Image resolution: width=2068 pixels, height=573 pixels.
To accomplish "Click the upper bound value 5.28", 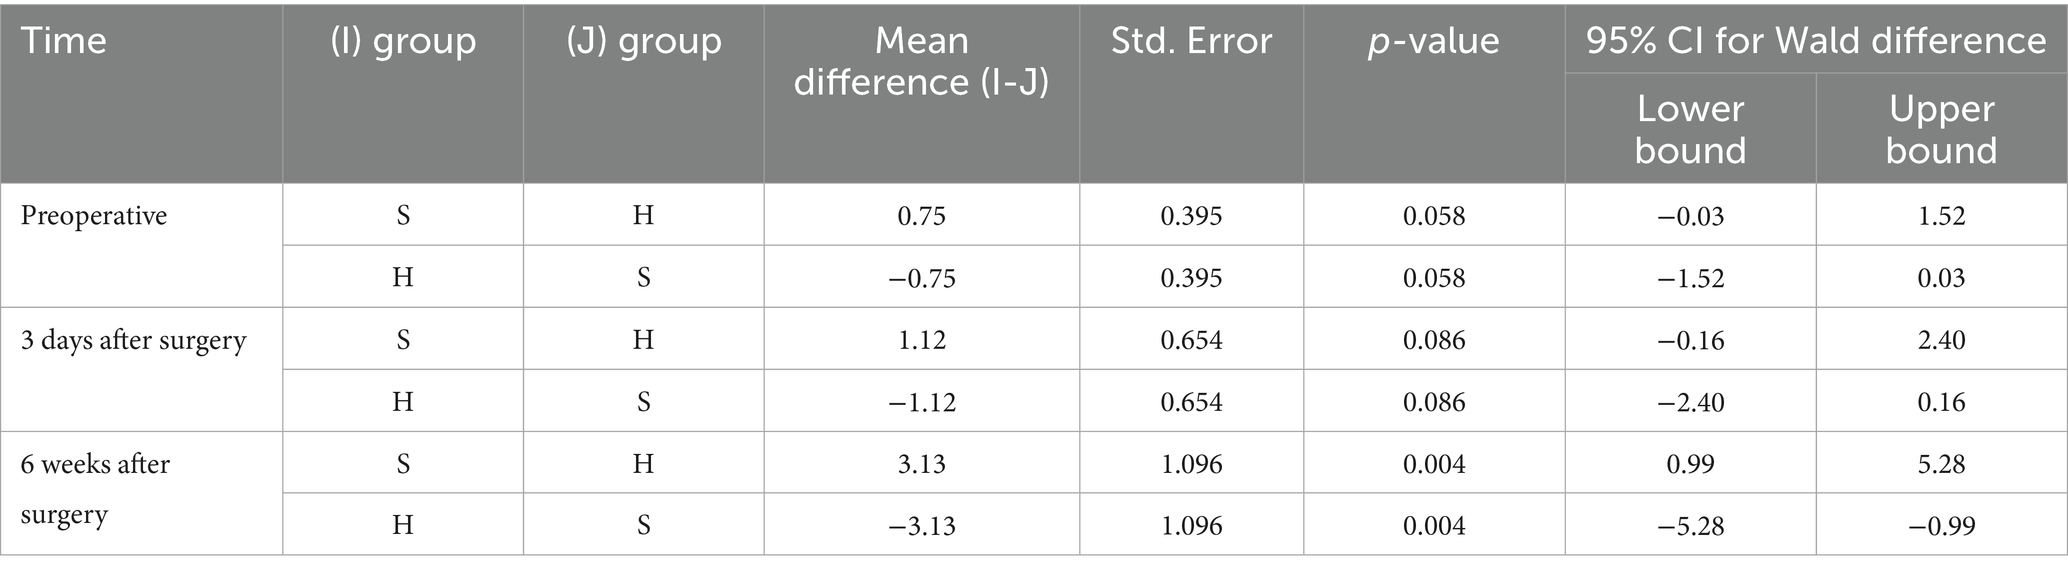I will (1941, 464).
